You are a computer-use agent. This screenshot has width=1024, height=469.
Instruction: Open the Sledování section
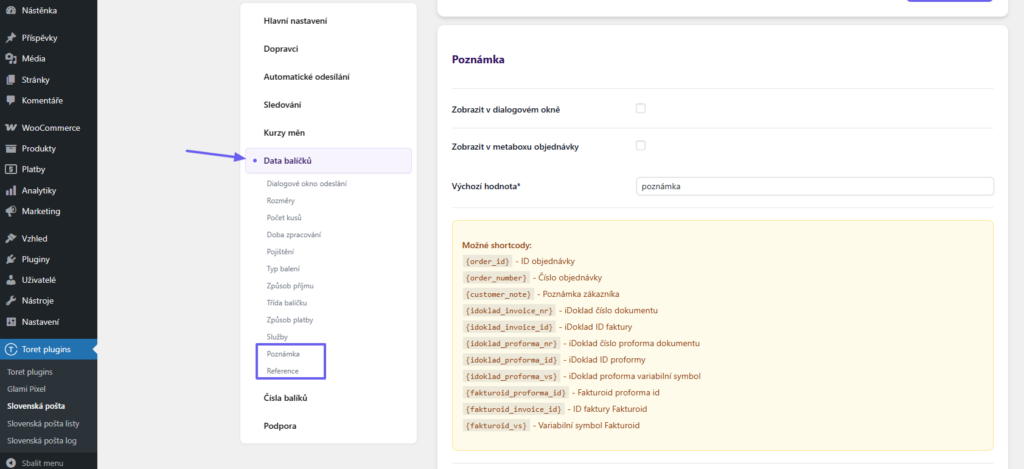[282, 105]
